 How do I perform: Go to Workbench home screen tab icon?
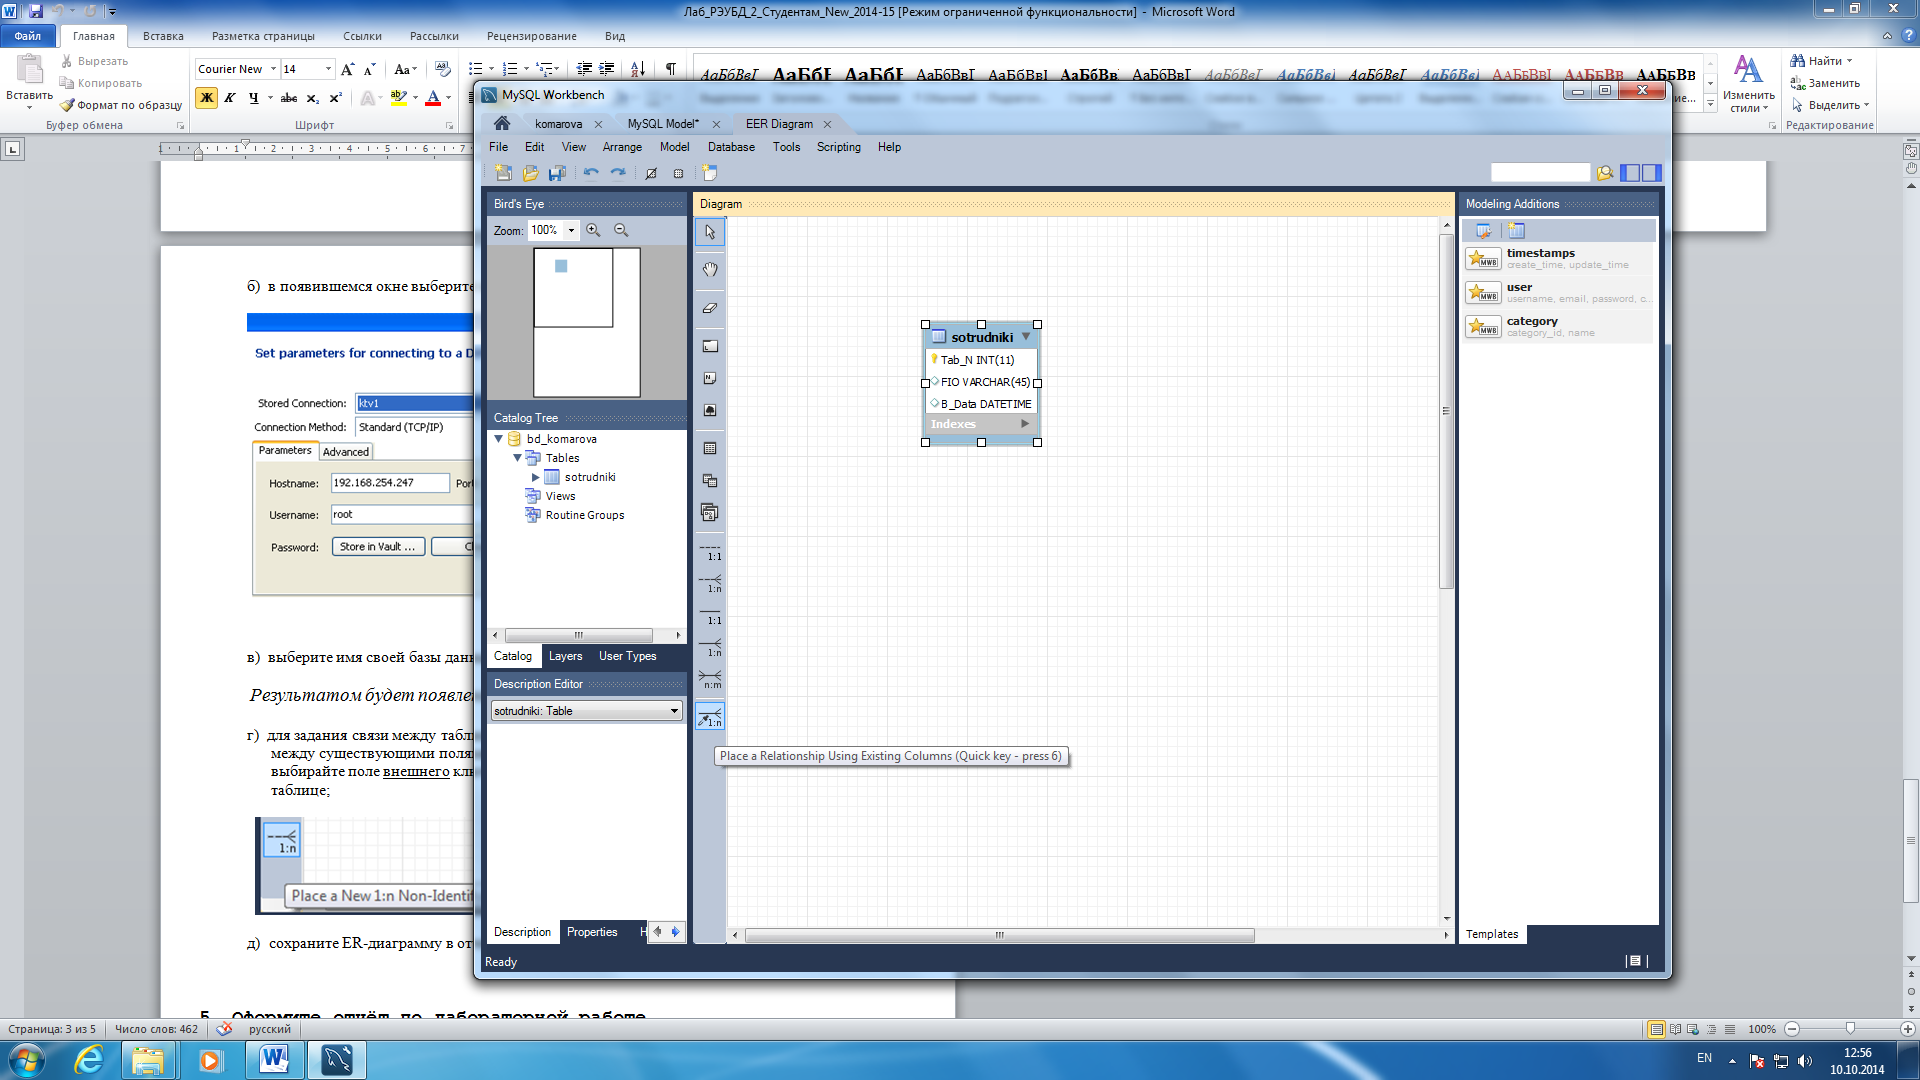click(502, 123)
